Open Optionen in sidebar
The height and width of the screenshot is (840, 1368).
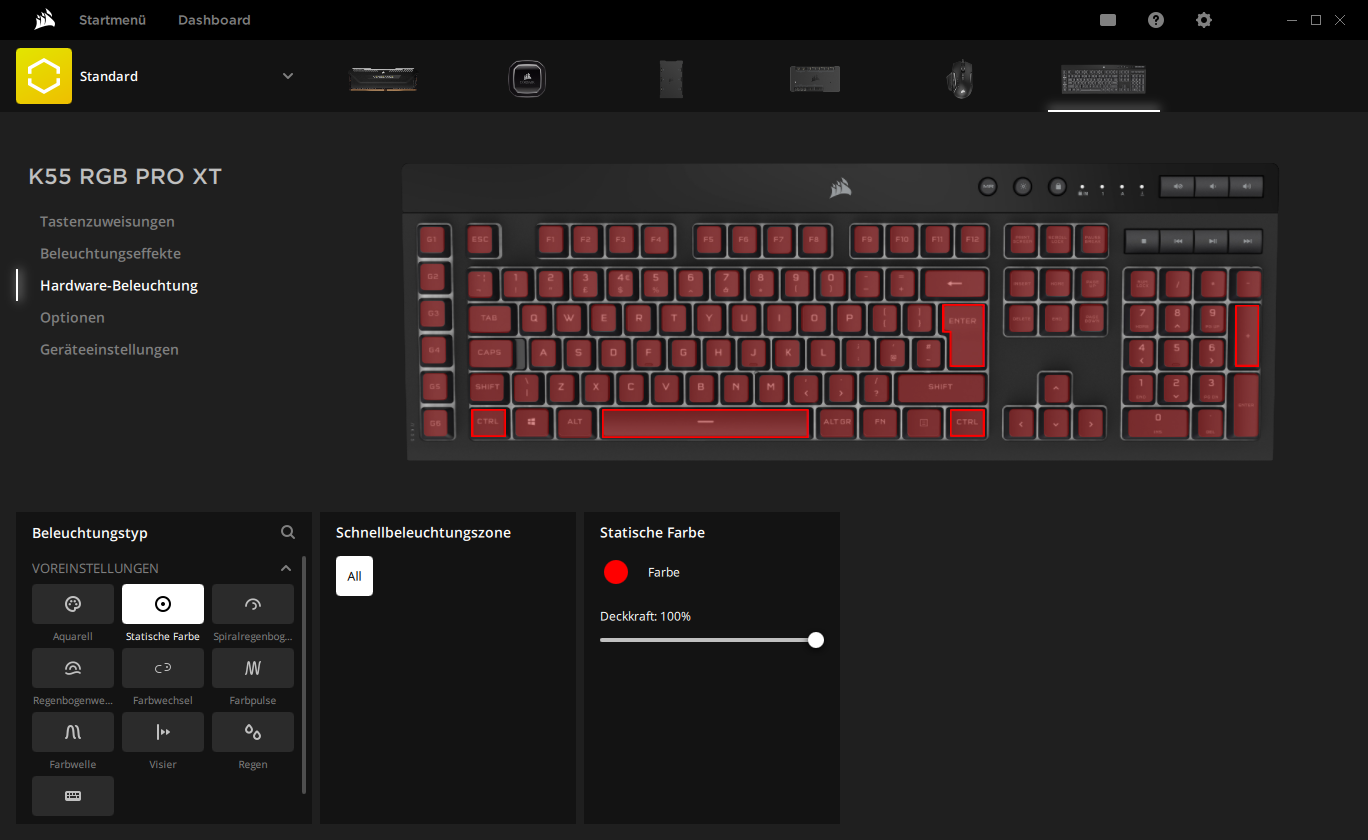click(72, 317)
